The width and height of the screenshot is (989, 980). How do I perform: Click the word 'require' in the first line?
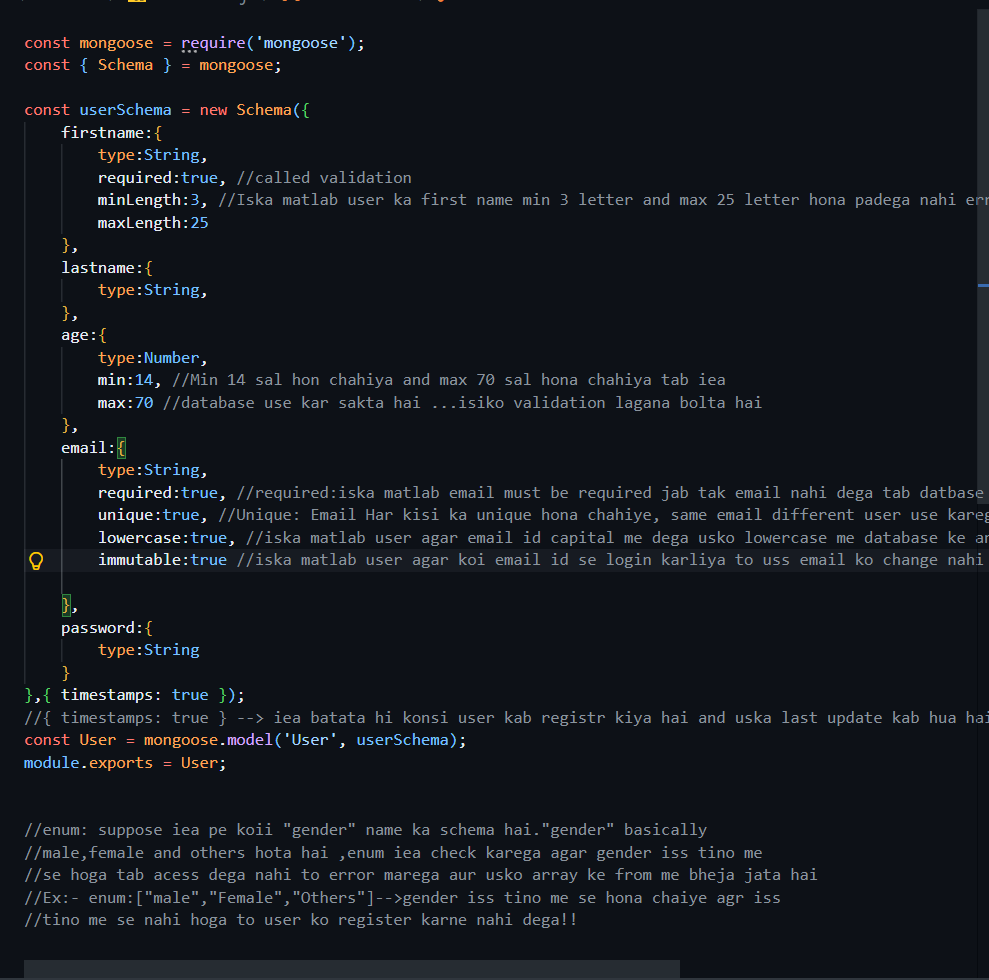(x=213, y=43)
